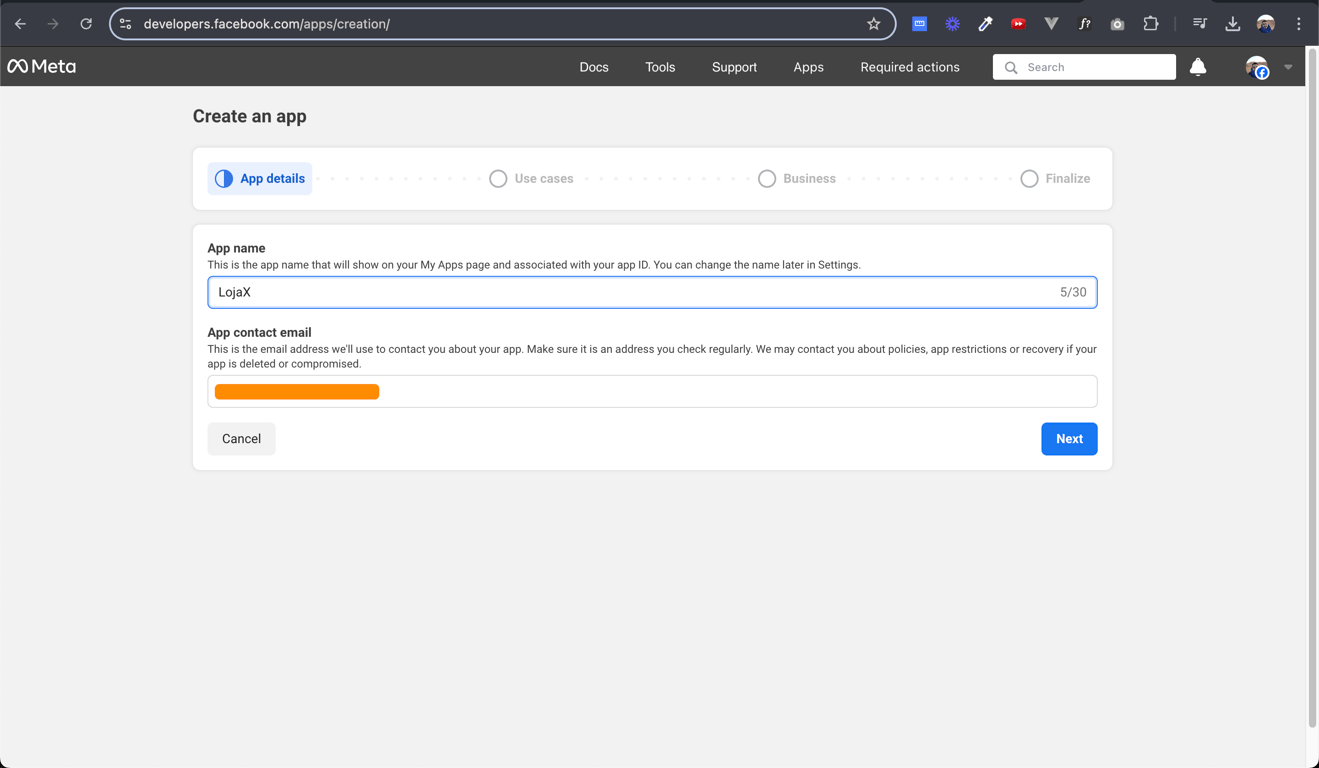The height and width of the screenshot is (768, 1319).
Task: Click the "App name" label
Action: tap(236, 248)
